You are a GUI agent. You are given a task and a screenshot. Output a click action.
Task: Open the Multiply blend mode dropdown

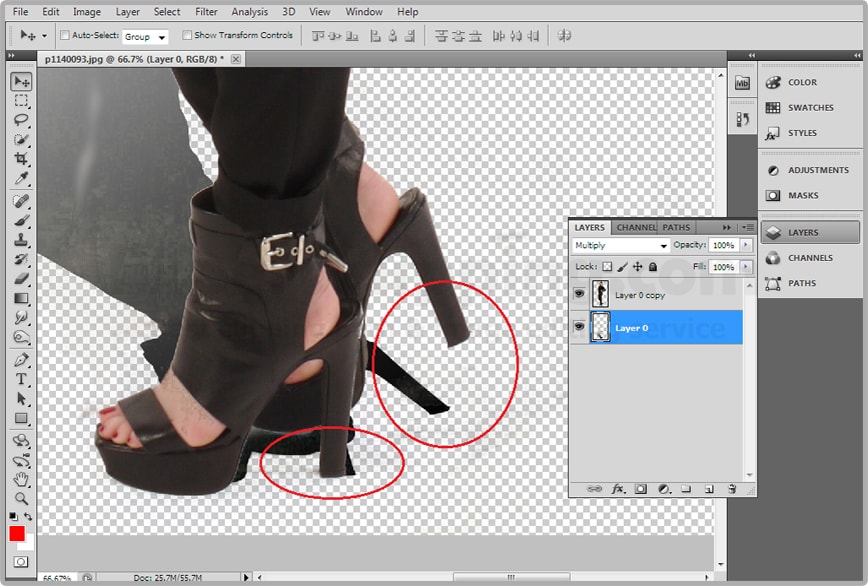pyautogui.click(x=621, y=246)
